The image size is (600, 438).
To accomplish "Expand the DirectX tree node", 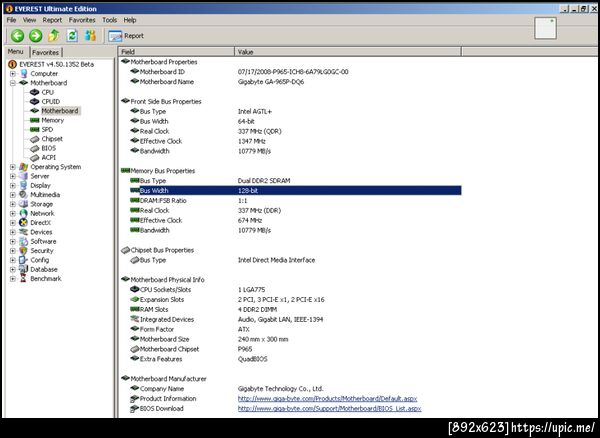I will (x=13, y=223).
